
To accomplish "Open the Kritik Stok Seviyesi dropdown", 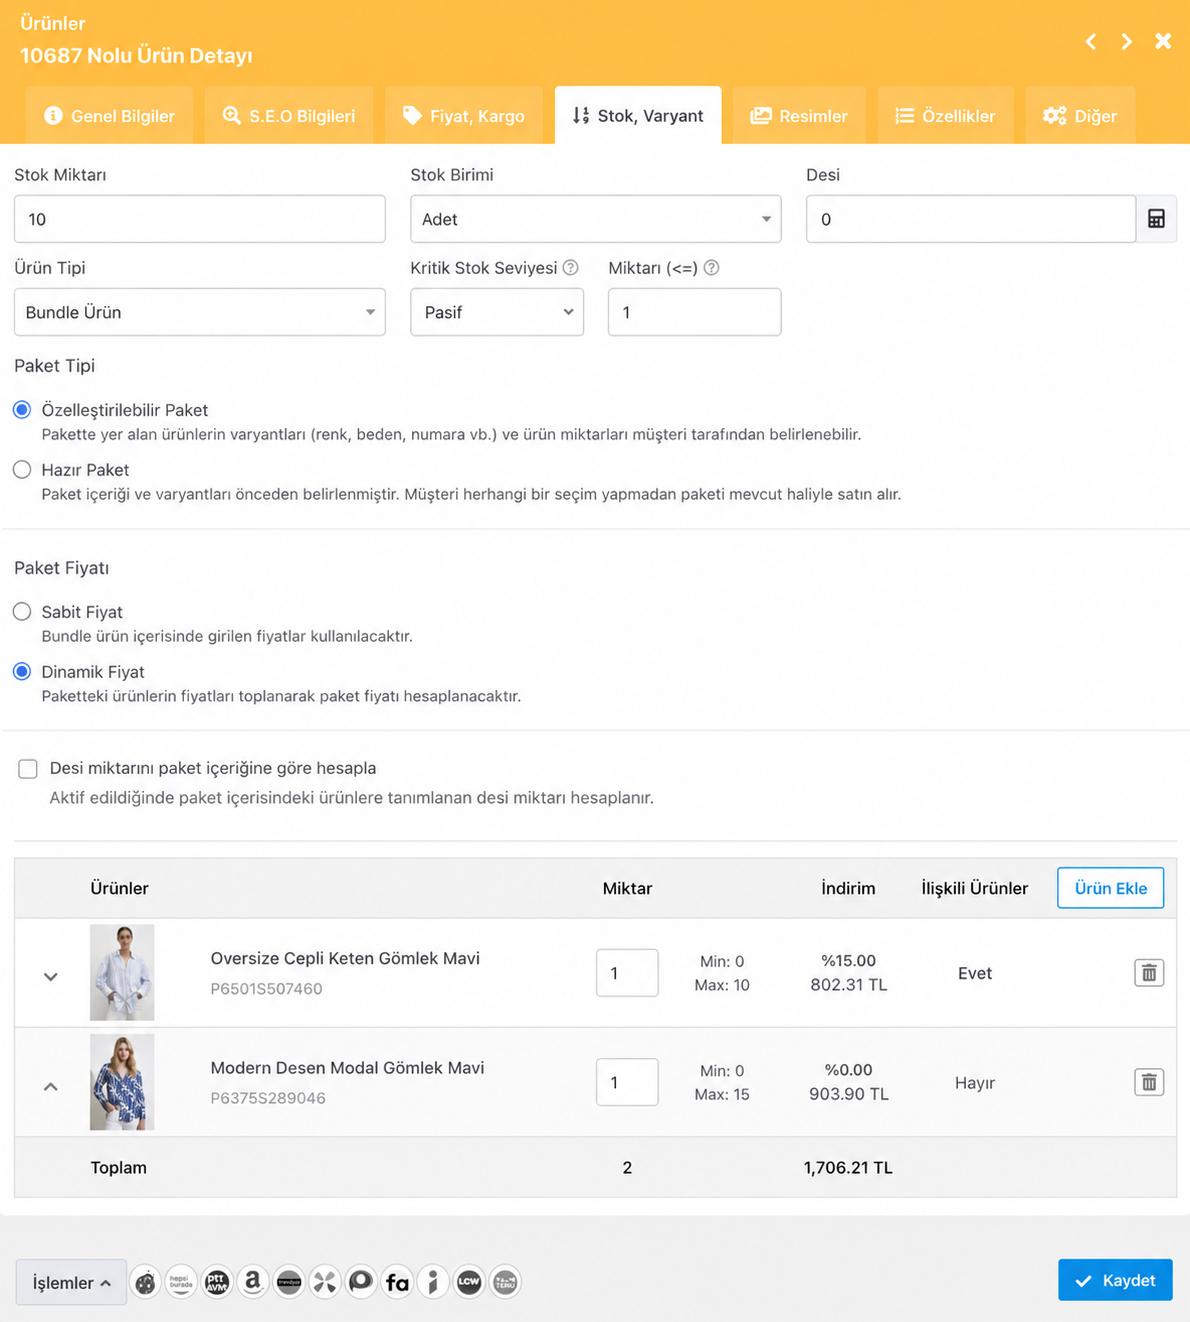I will [x=497, y=312].
